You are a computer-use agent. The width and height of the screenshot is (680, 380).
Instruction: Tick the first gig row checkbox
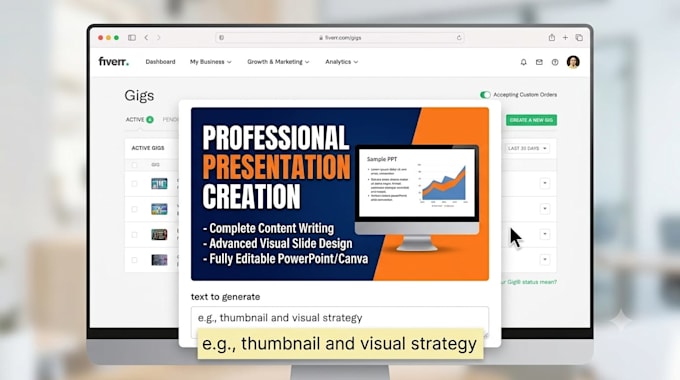(134, 183)
